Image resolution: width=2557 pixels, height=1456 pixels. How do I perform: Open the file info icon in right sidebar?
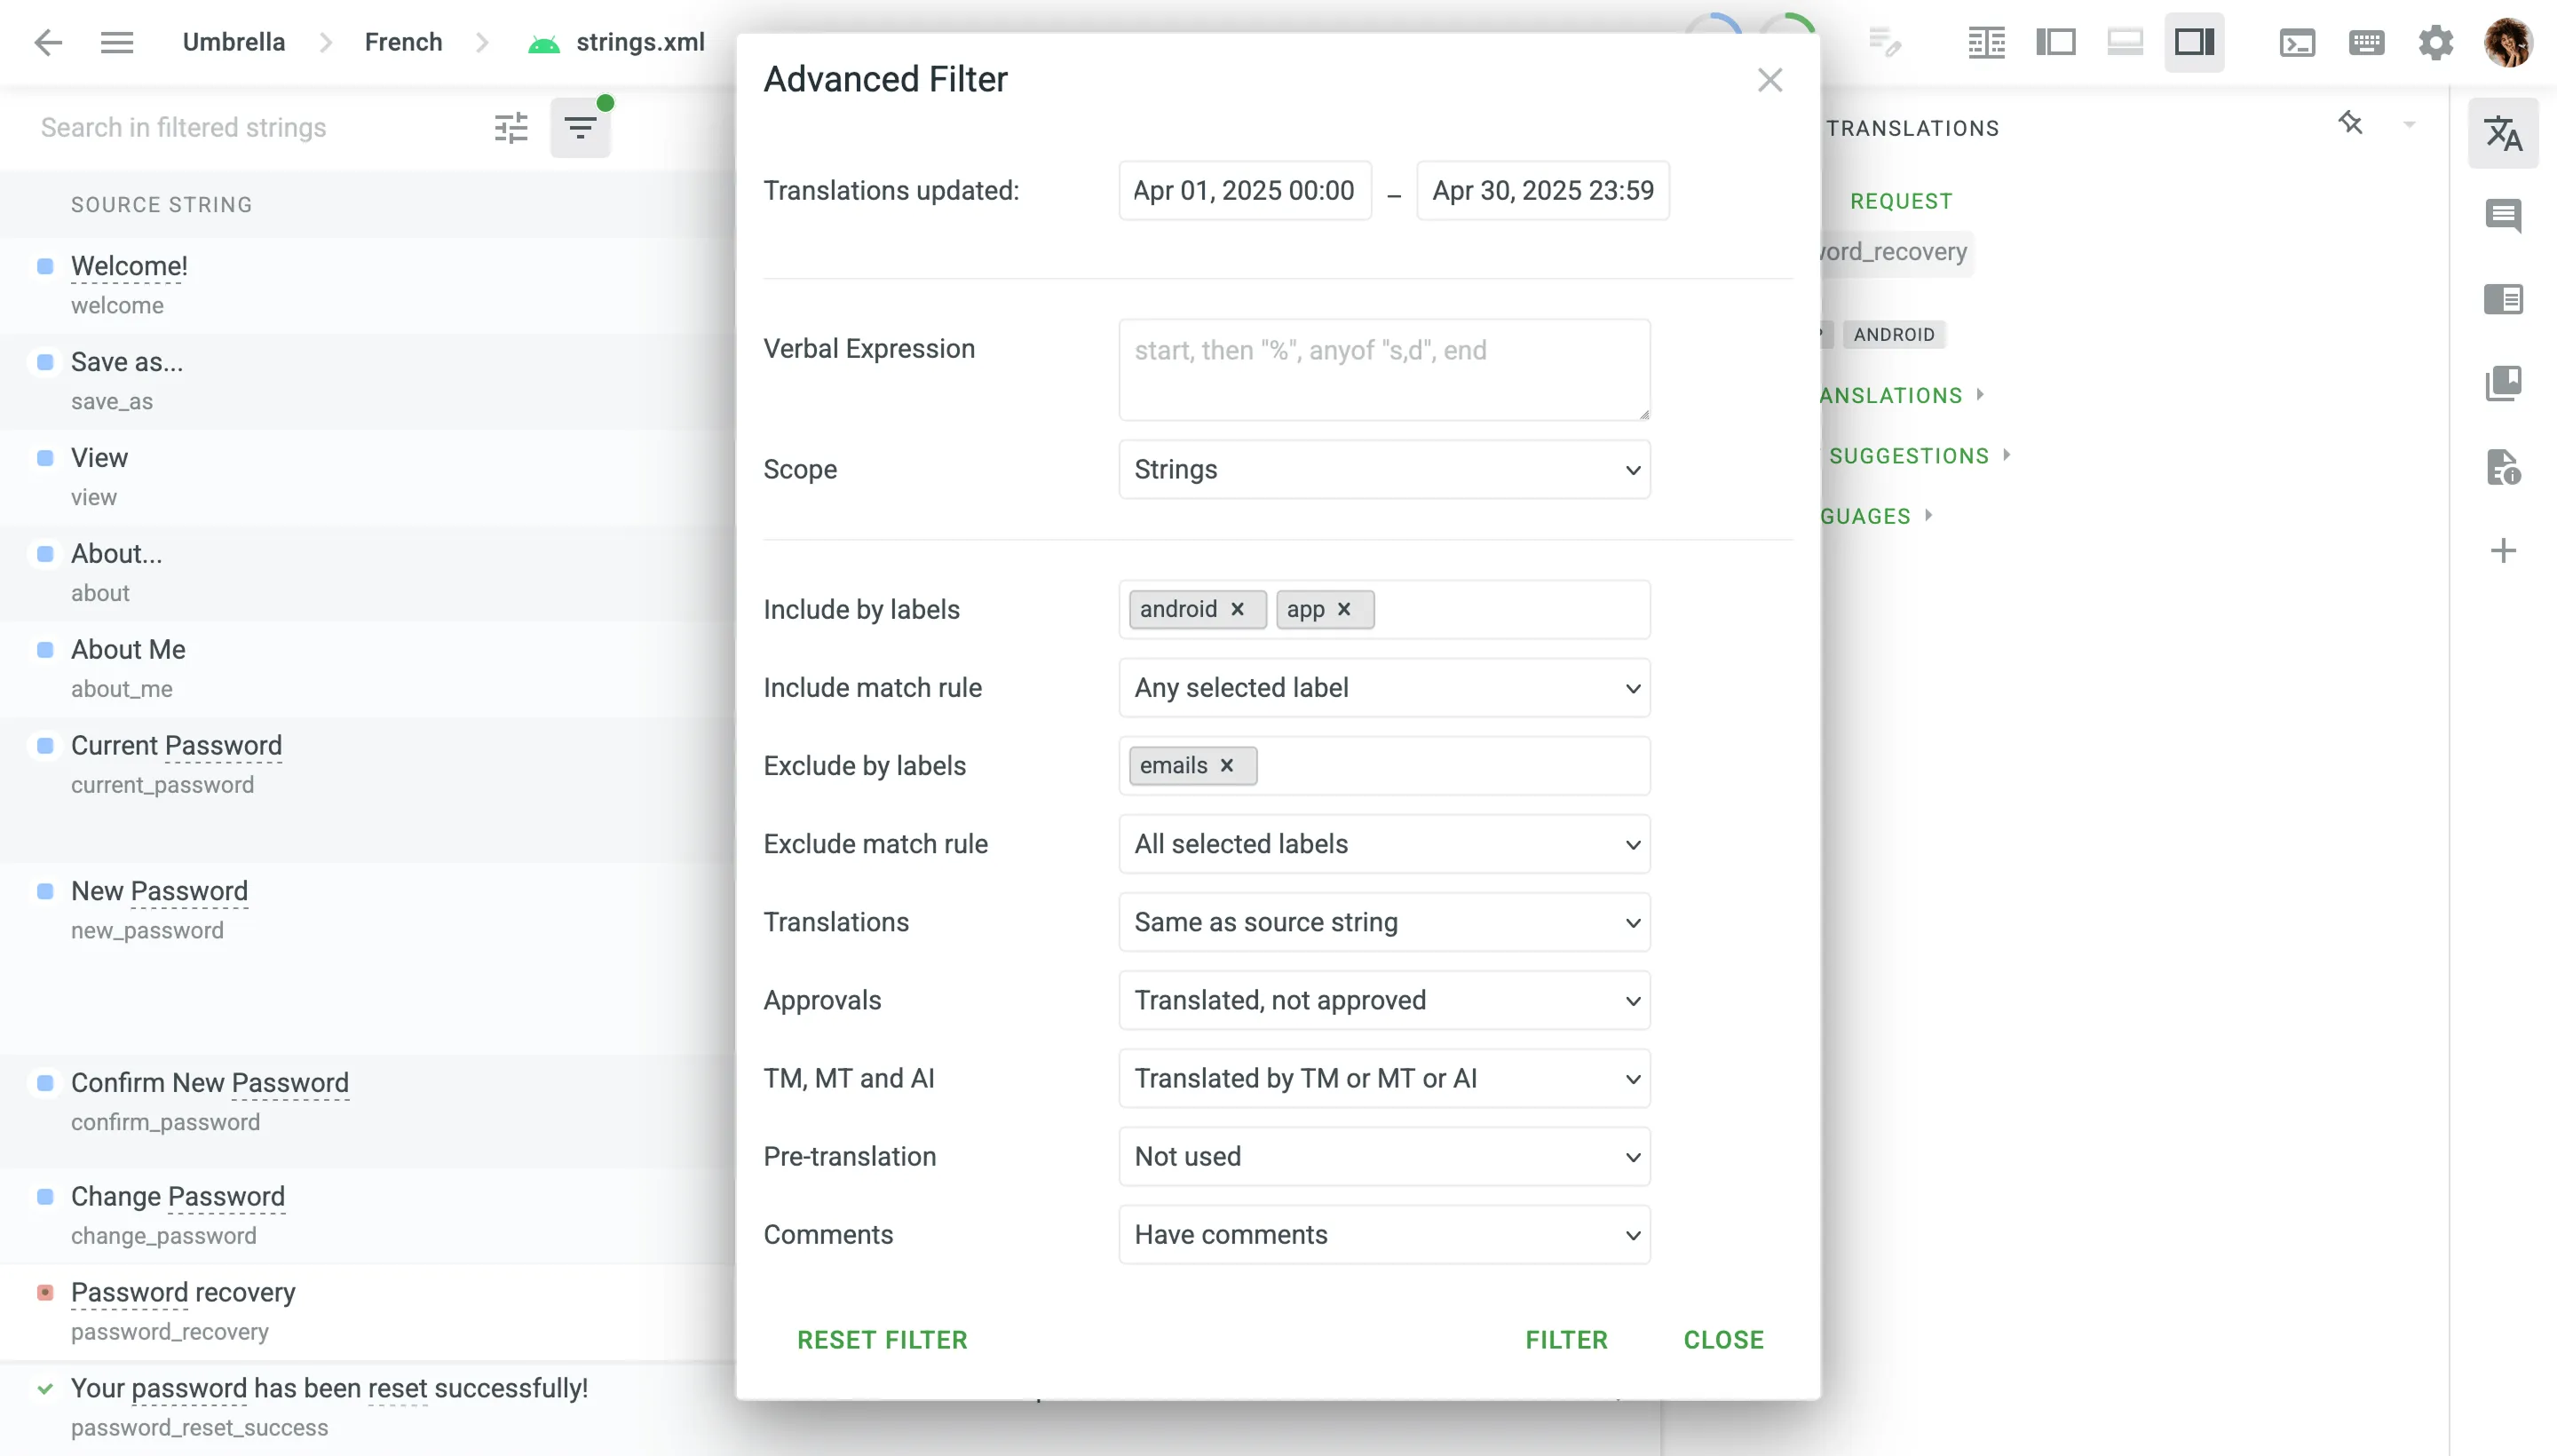click(x=2503, y=467)
